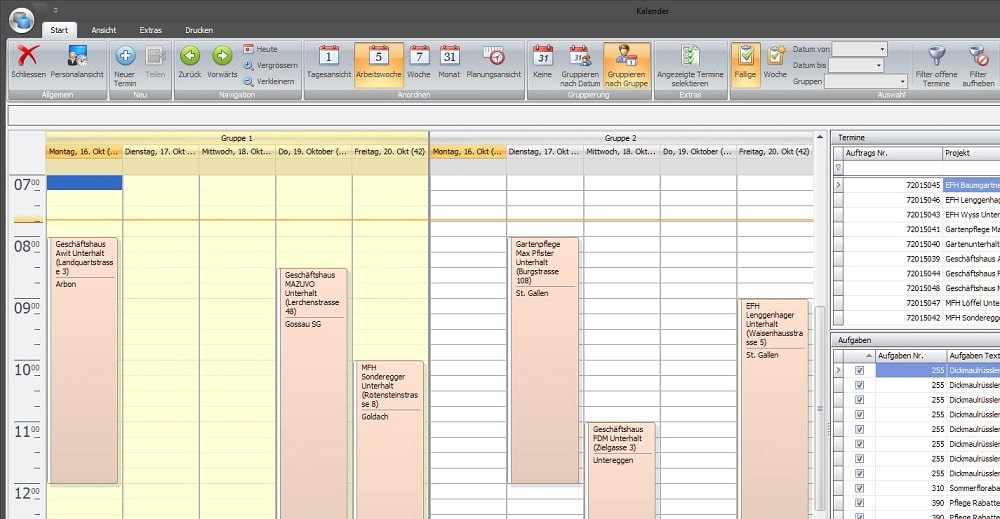Click Vergrössern to zoom in
Screen dimensions: 1000x519
click(x=270, y=65)
